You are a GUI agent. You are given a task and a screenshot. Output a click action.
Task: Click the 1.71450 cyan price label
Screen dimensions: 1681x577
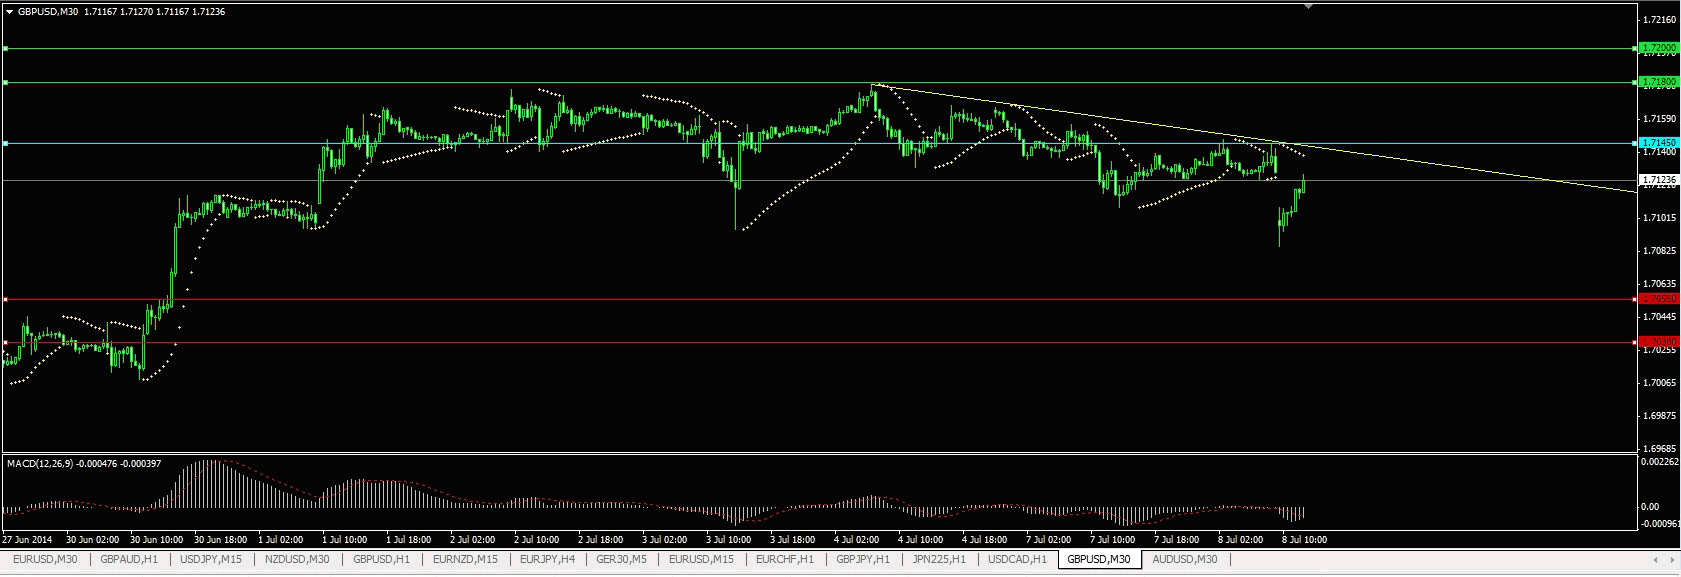pos(1659,143)
